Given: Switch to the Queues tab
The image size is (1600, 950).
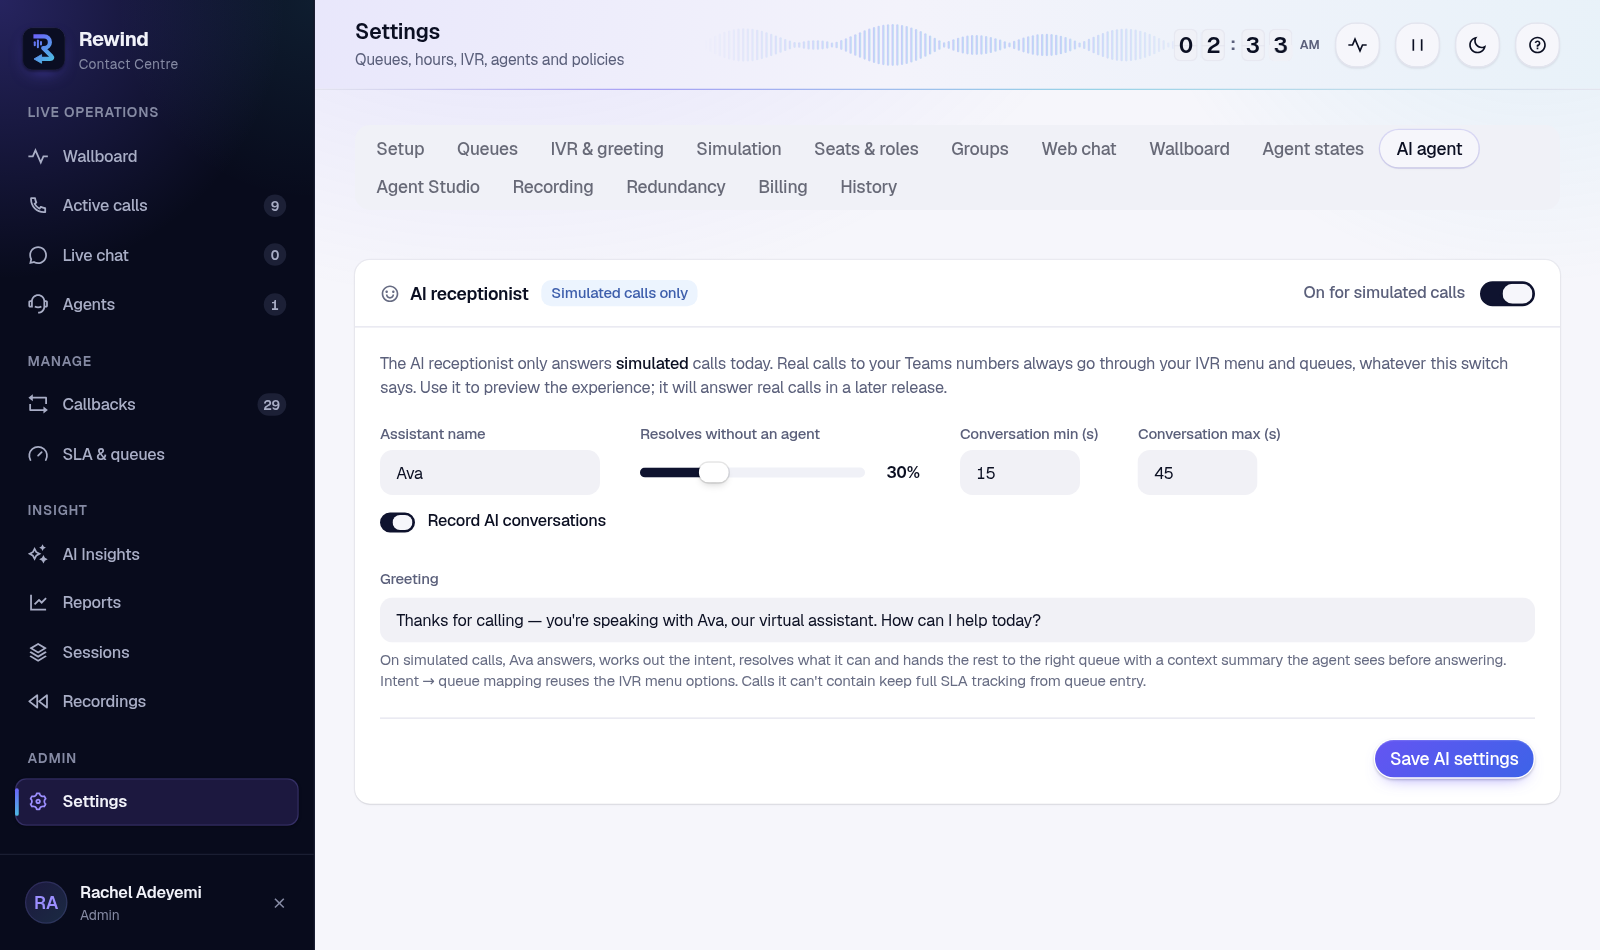Looking at the screenshot, I should coord(487,149).
